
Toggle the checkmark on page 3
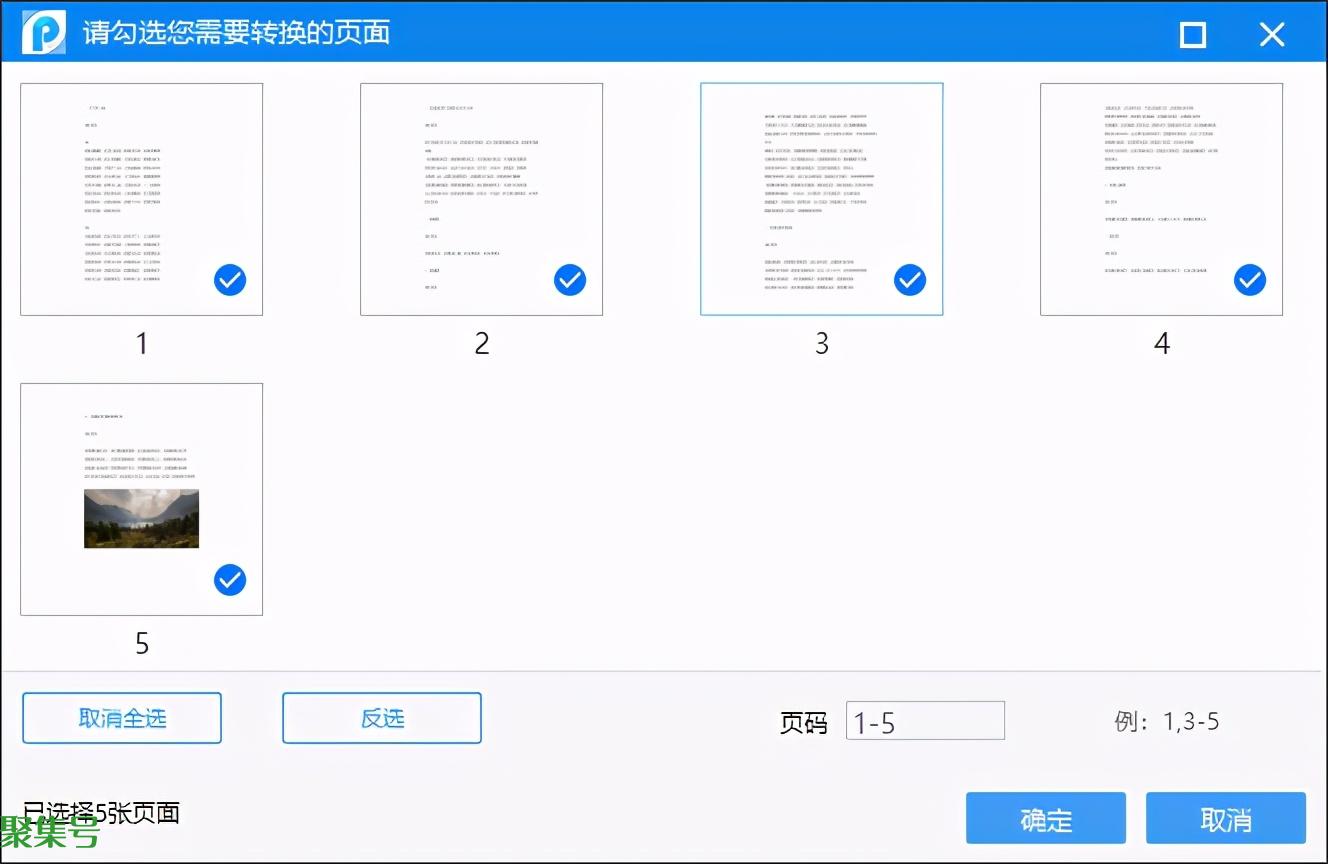pos(910,281)
